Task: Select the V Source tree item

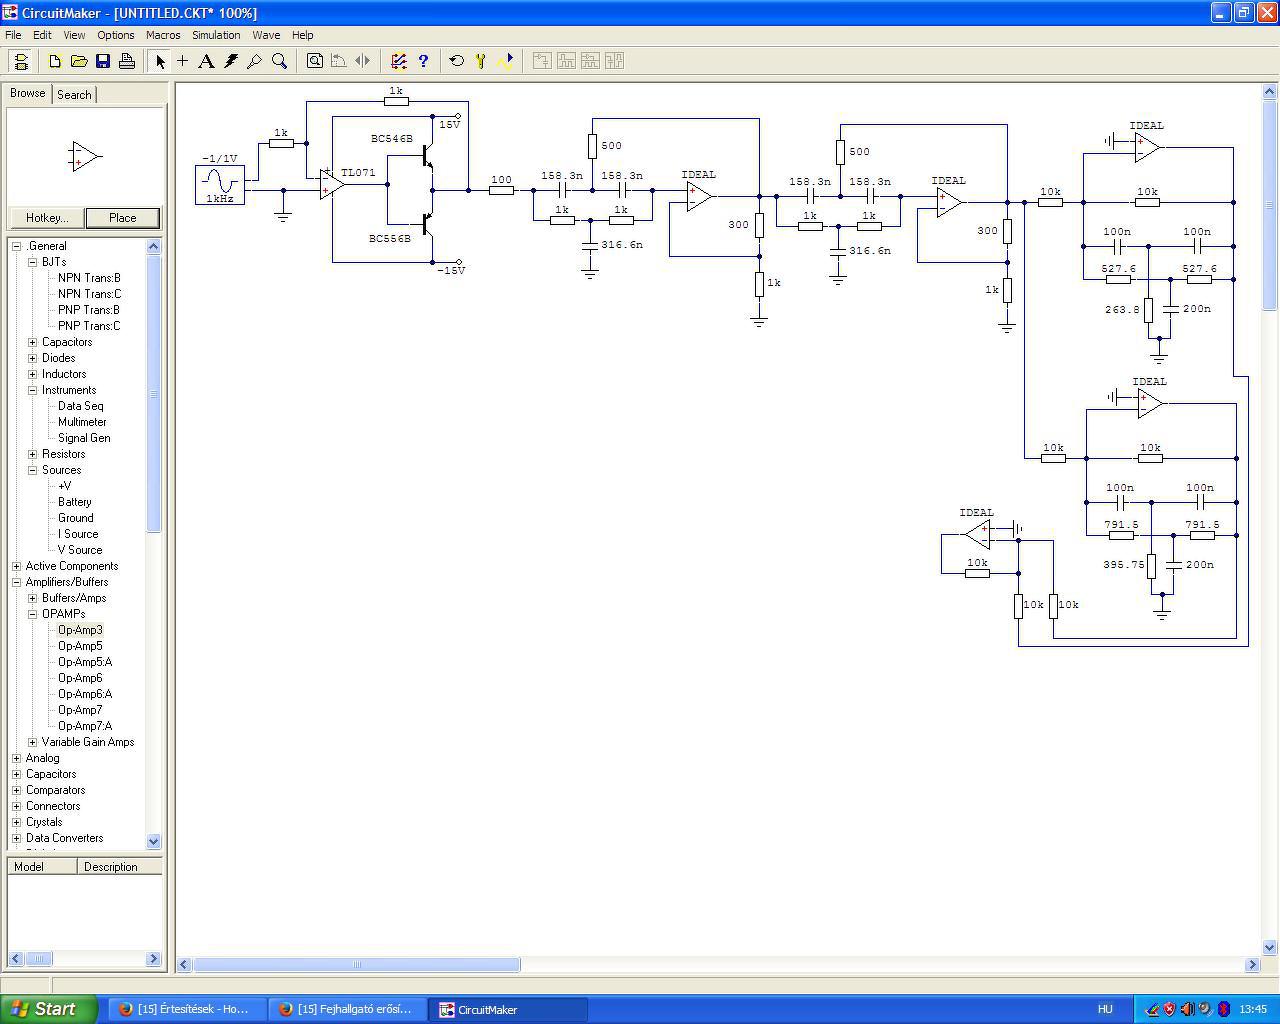Action: tap(80, 550)
